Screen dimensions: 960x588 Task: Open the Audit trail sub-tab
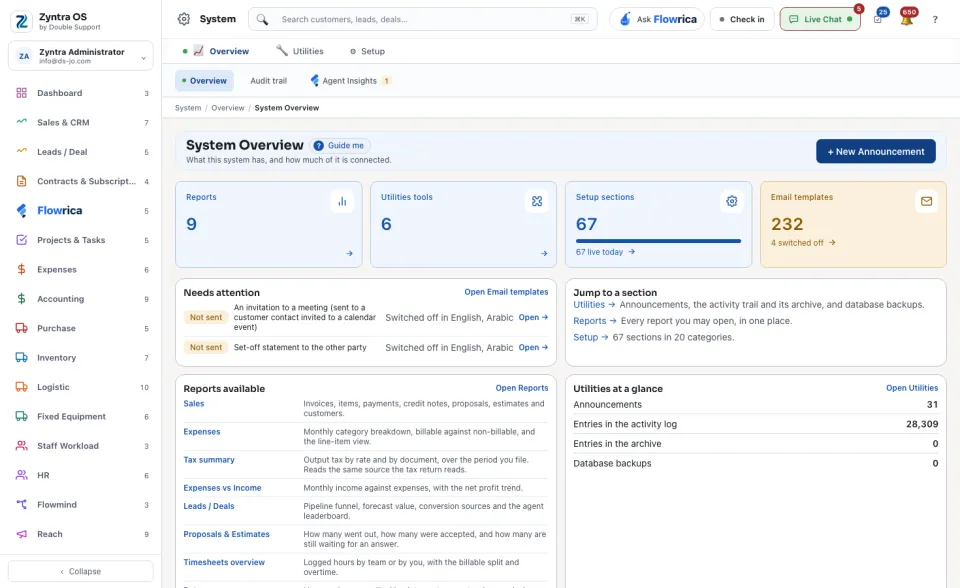click(x=268, y=81)
